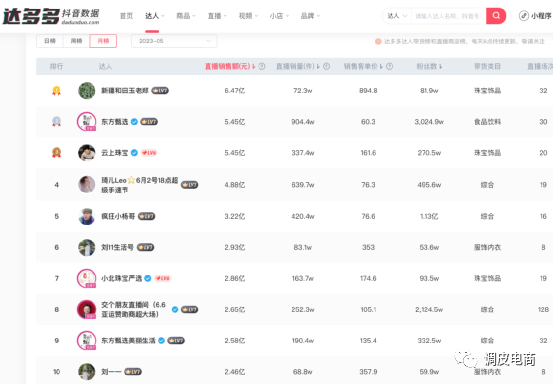Go to 首页 home page
Image resolution: width=553 pixels, height=384 pixels.
(x=126, y=16)
